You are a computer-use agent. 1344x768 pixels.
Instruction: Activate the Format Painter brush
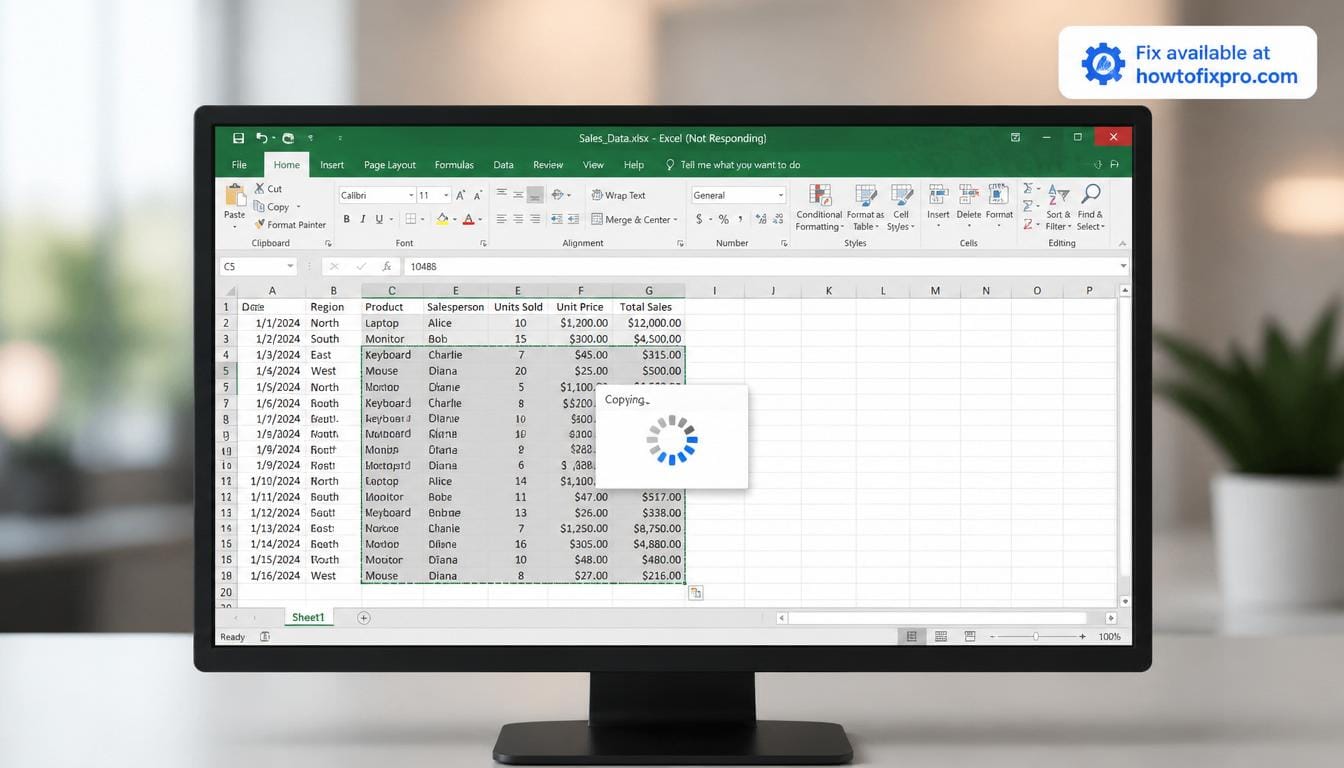tap(260, 224)
